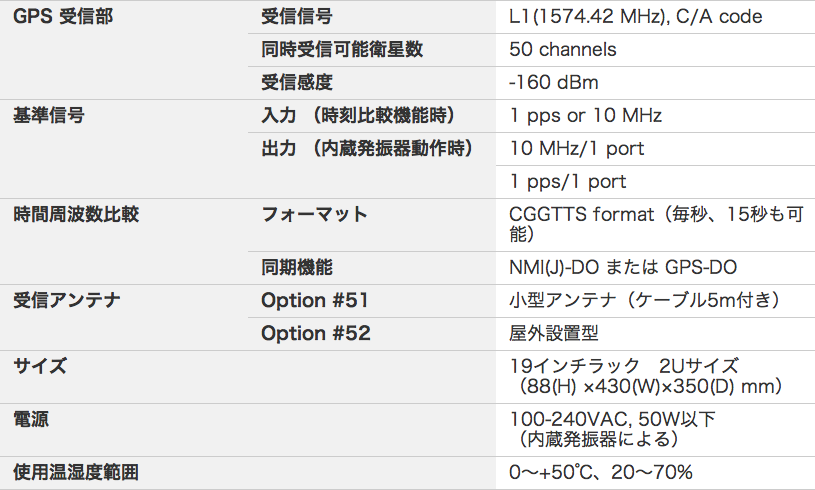The image size is (815, 490).
Task: Click the 出力 (内蔵発振器動作時) label
Action: [x=366, y=148]
